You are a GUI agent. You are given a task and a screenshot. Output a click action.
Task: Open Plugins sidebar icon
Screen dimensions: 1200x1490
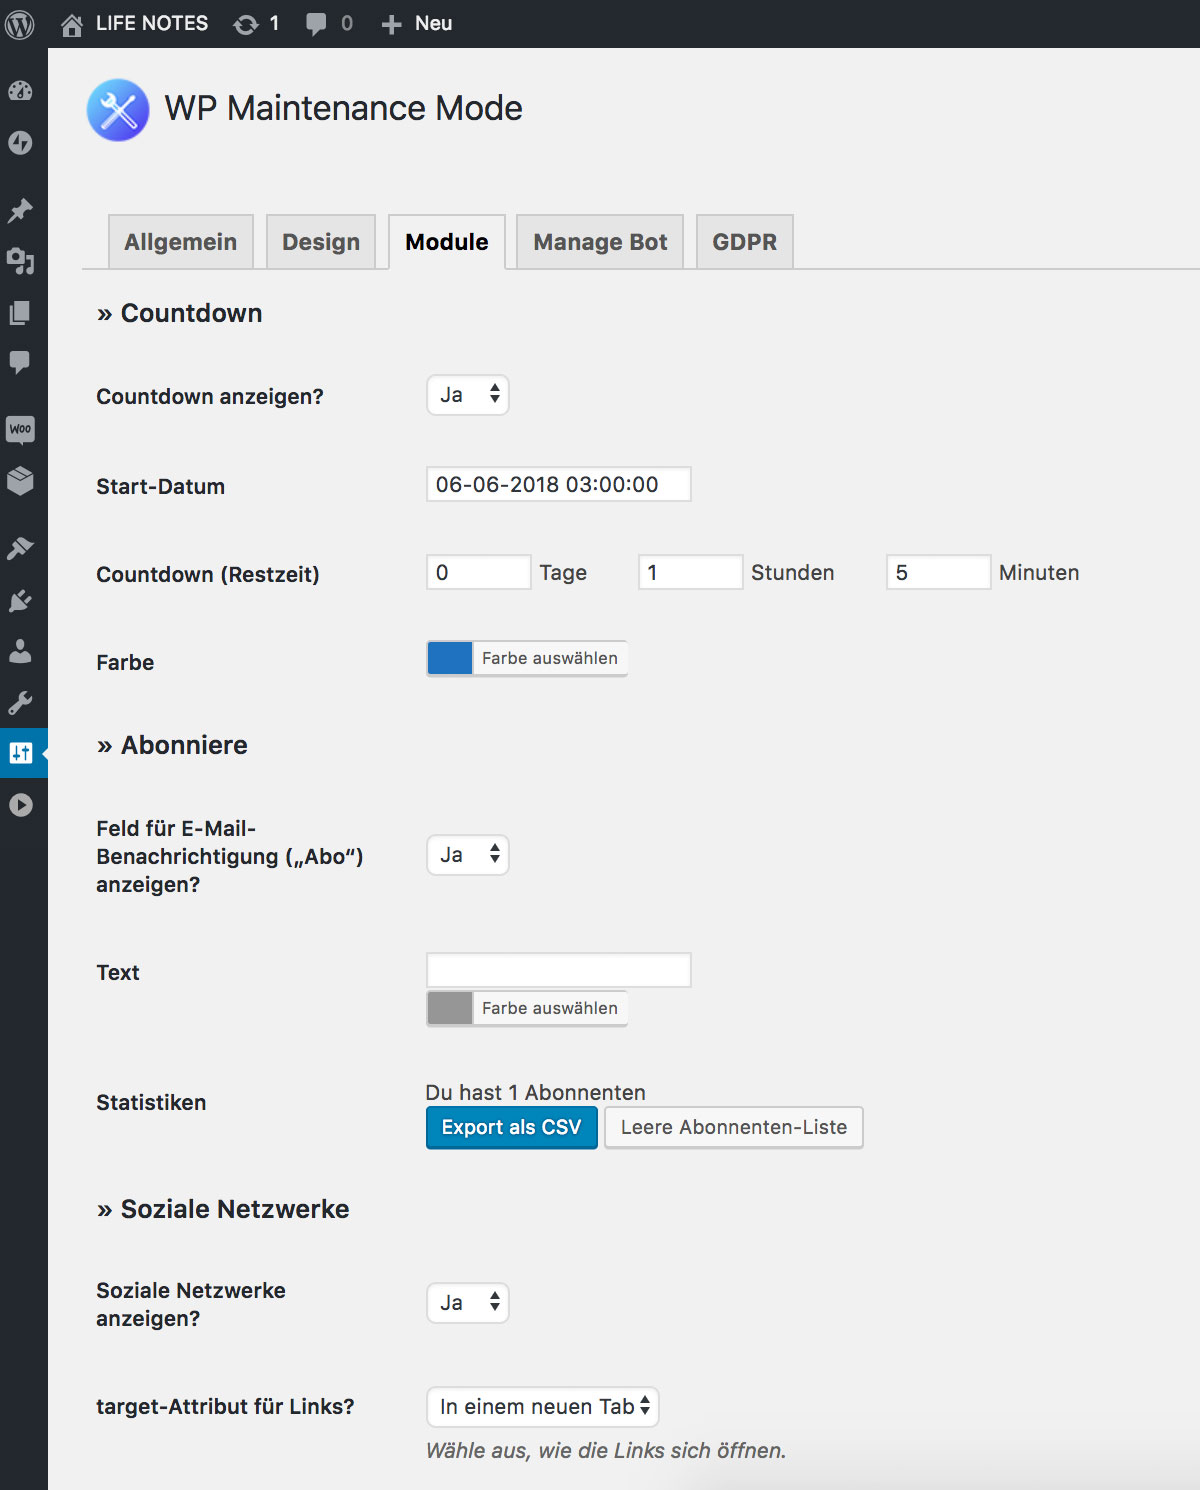click(x=20, y=601)
